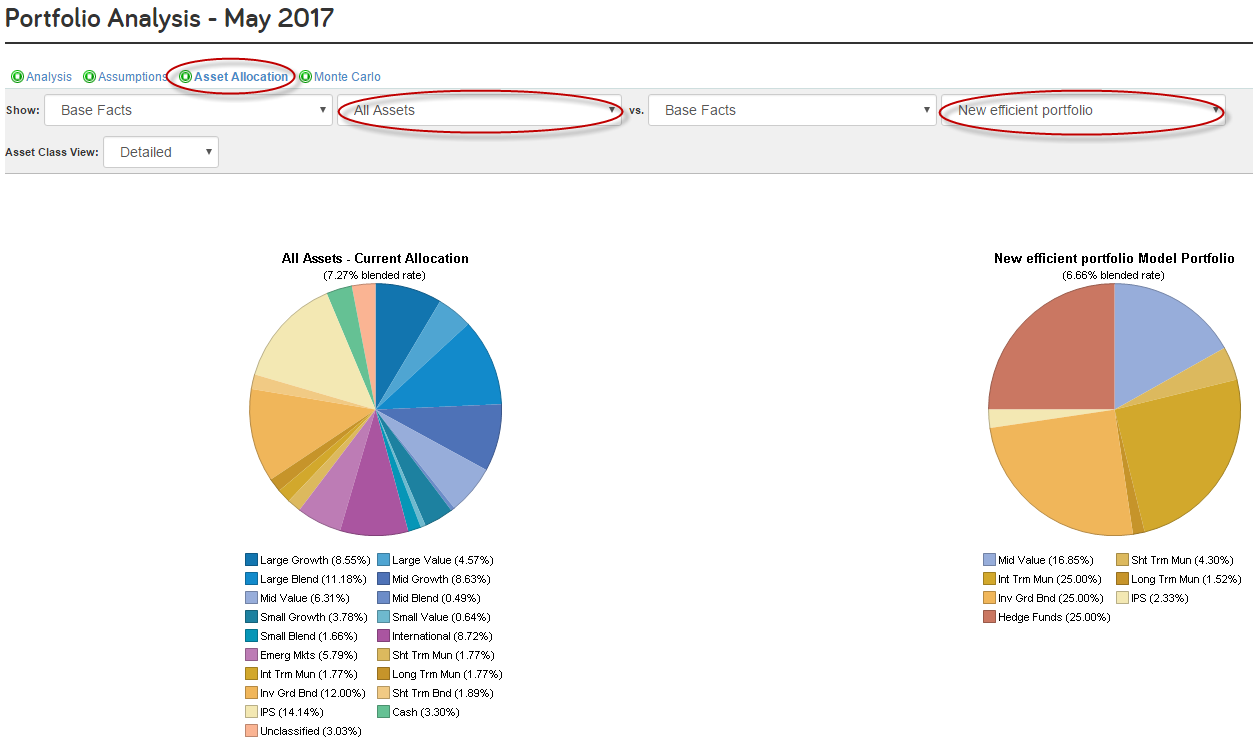Click the Int Trm Mun slice of model pie
This screenshot has width=1253, height=744.
point(1185,450)
